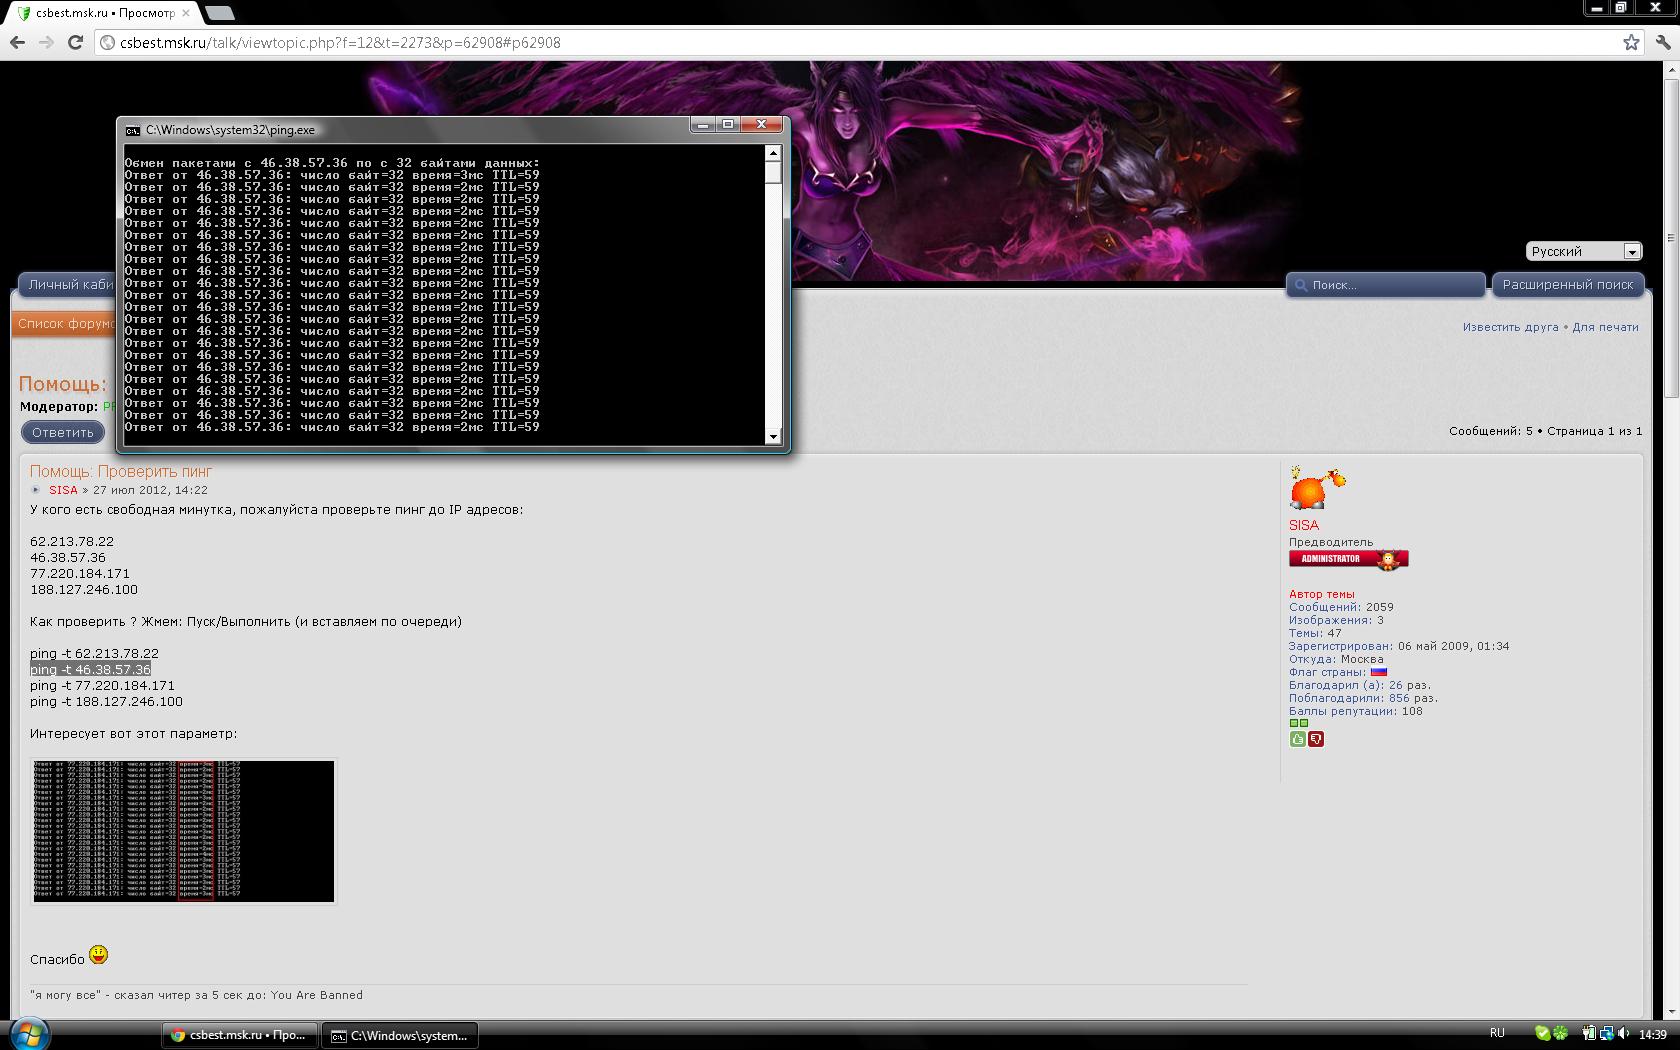
Task: Open a new browser tab
Action: click(221, 13)
